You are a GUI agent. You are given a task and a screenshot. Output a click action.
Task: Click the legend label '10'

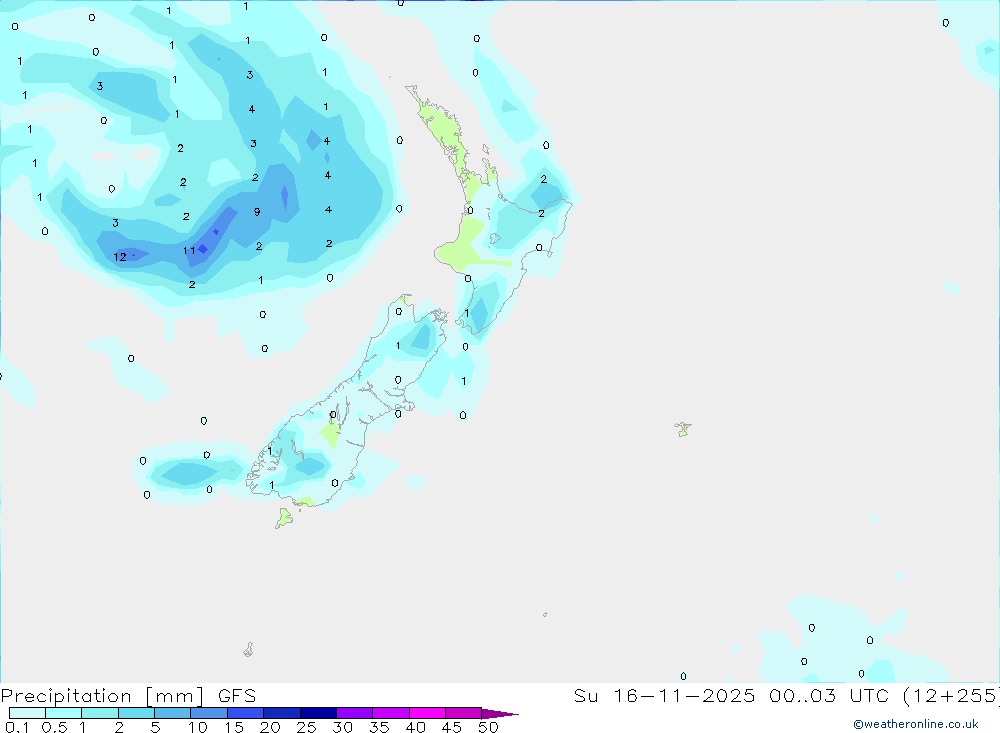[198, 727]
